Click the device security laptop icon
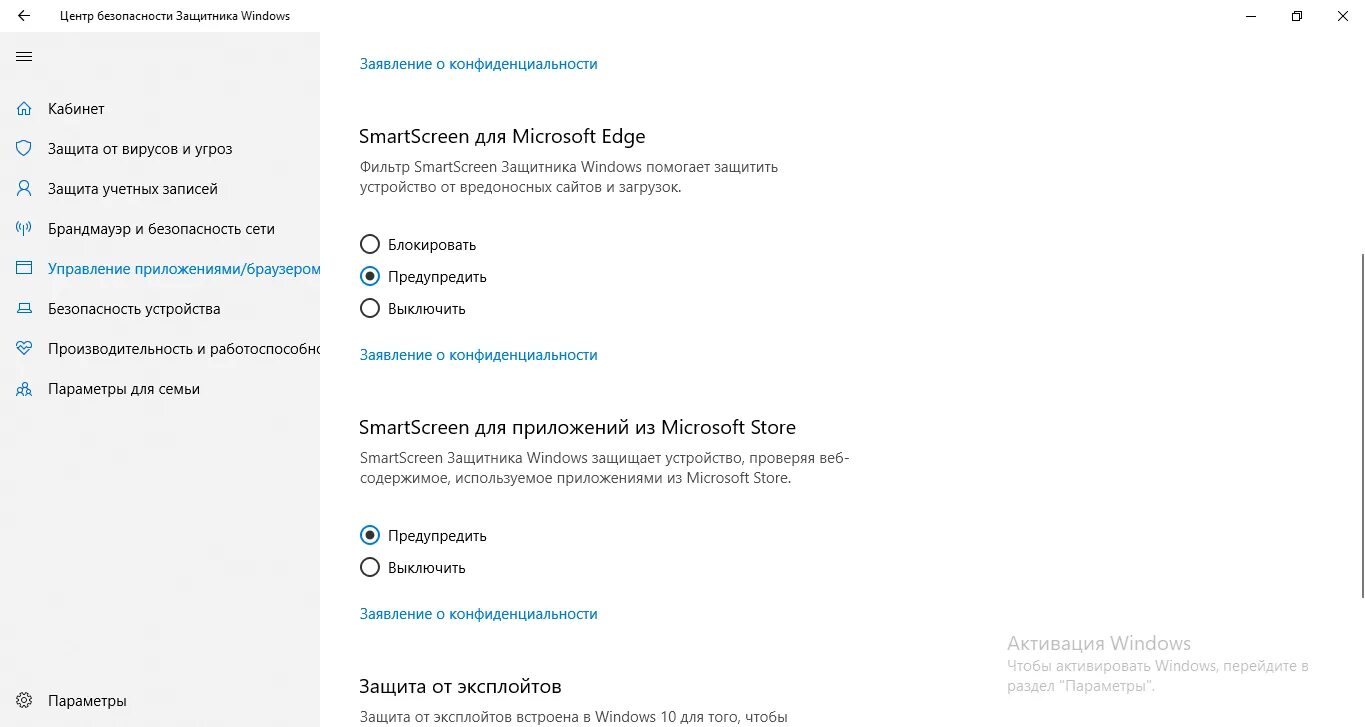Viewport: 1365px width, 727px height. click(24, 309)
